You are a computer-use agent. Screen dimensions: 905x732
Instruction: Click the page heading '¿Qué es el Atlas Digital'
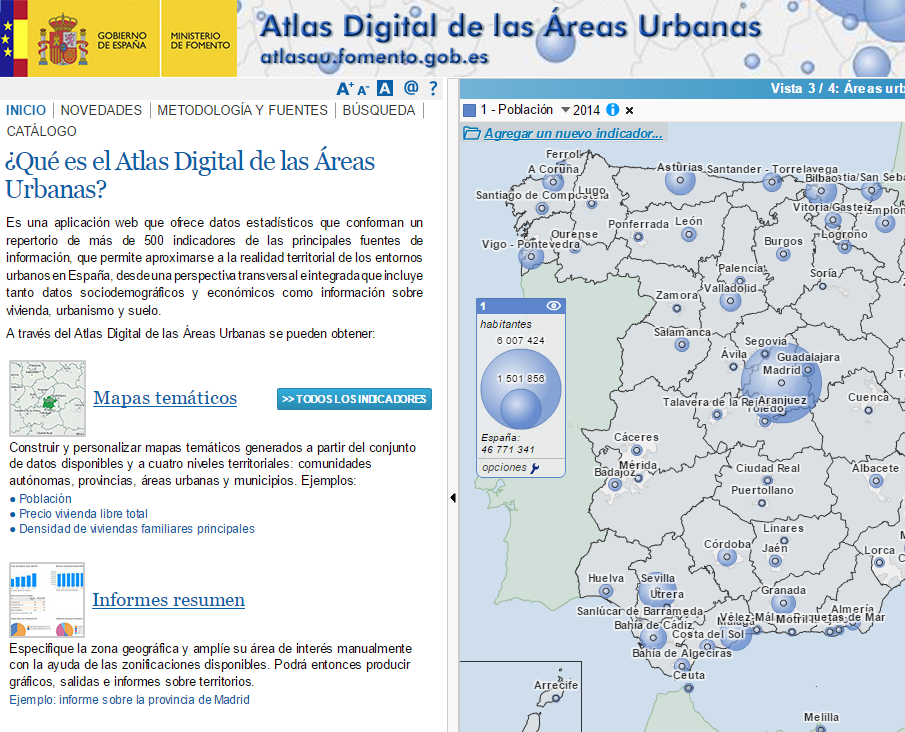click(190, 175)
